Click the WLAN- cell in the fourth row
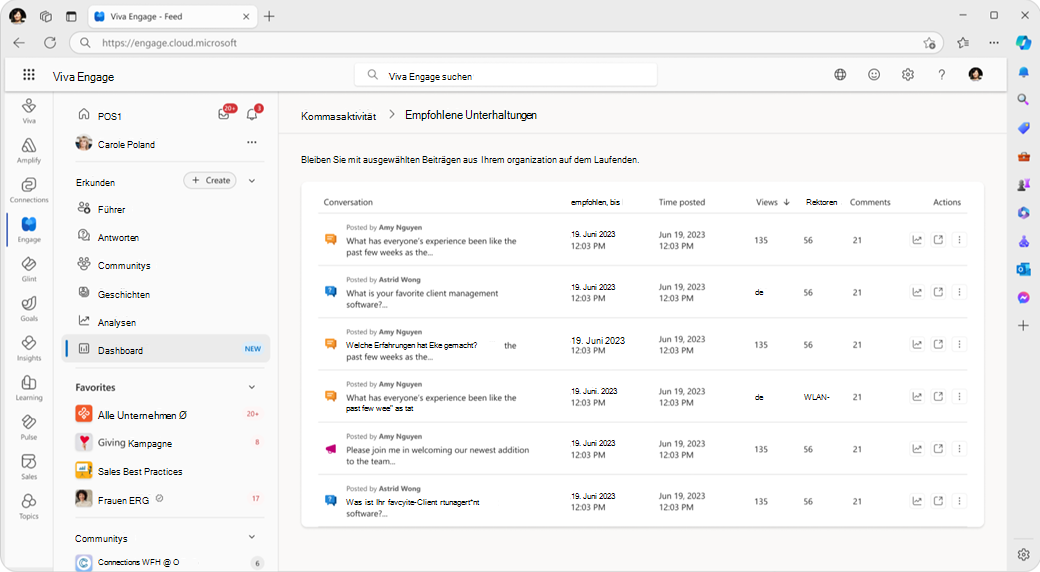This screenshot has height=572, width=1040. pos(816,397)
